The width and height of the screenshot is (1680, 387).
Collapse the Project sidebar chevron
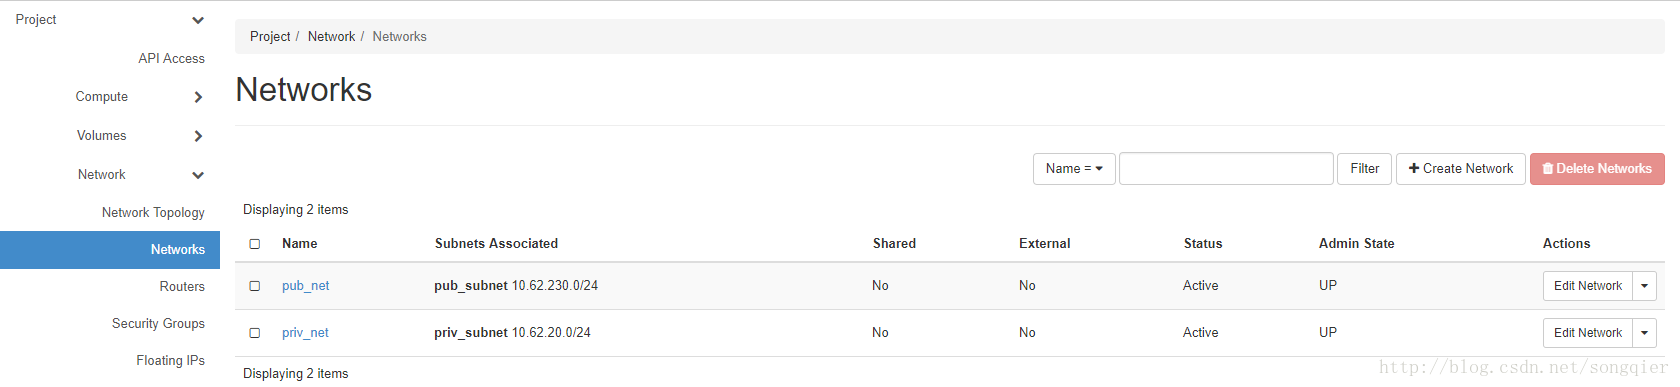[x=198, y=20]
